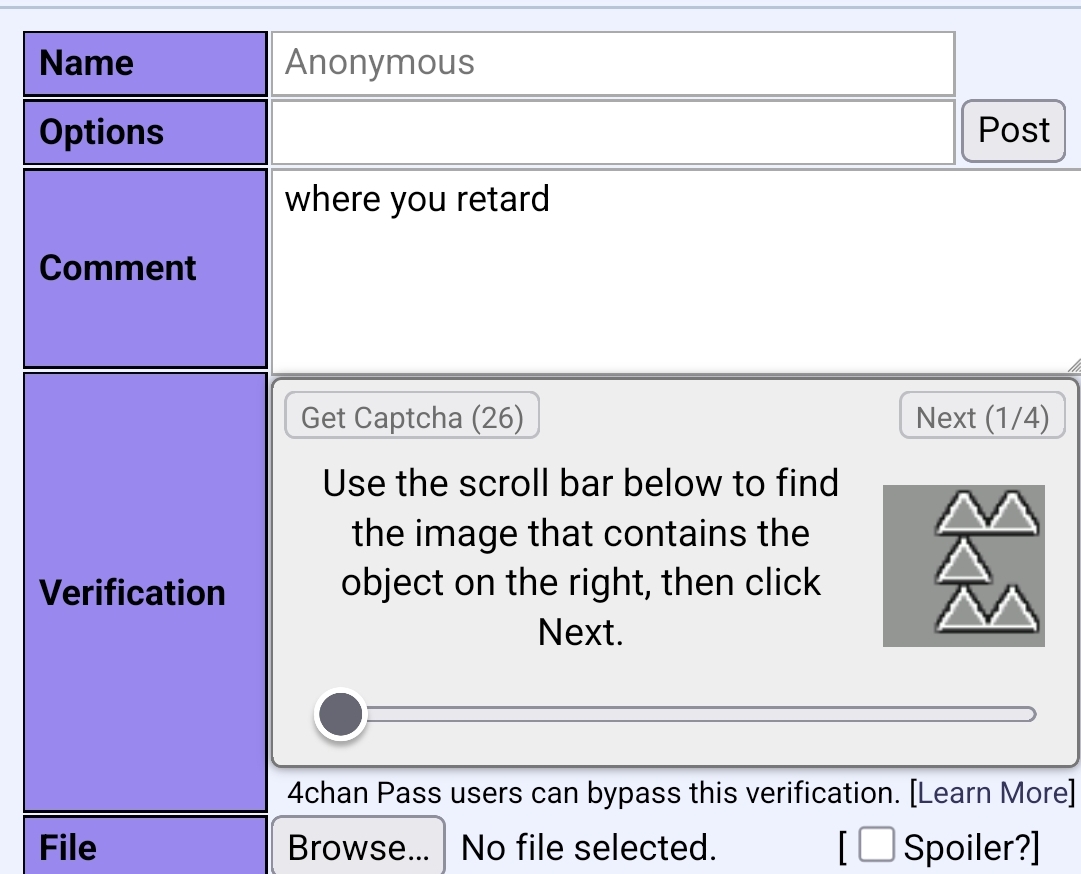Click the captcha instruction text
This screenshot has height=874, width=1081.
coord(580,557)
